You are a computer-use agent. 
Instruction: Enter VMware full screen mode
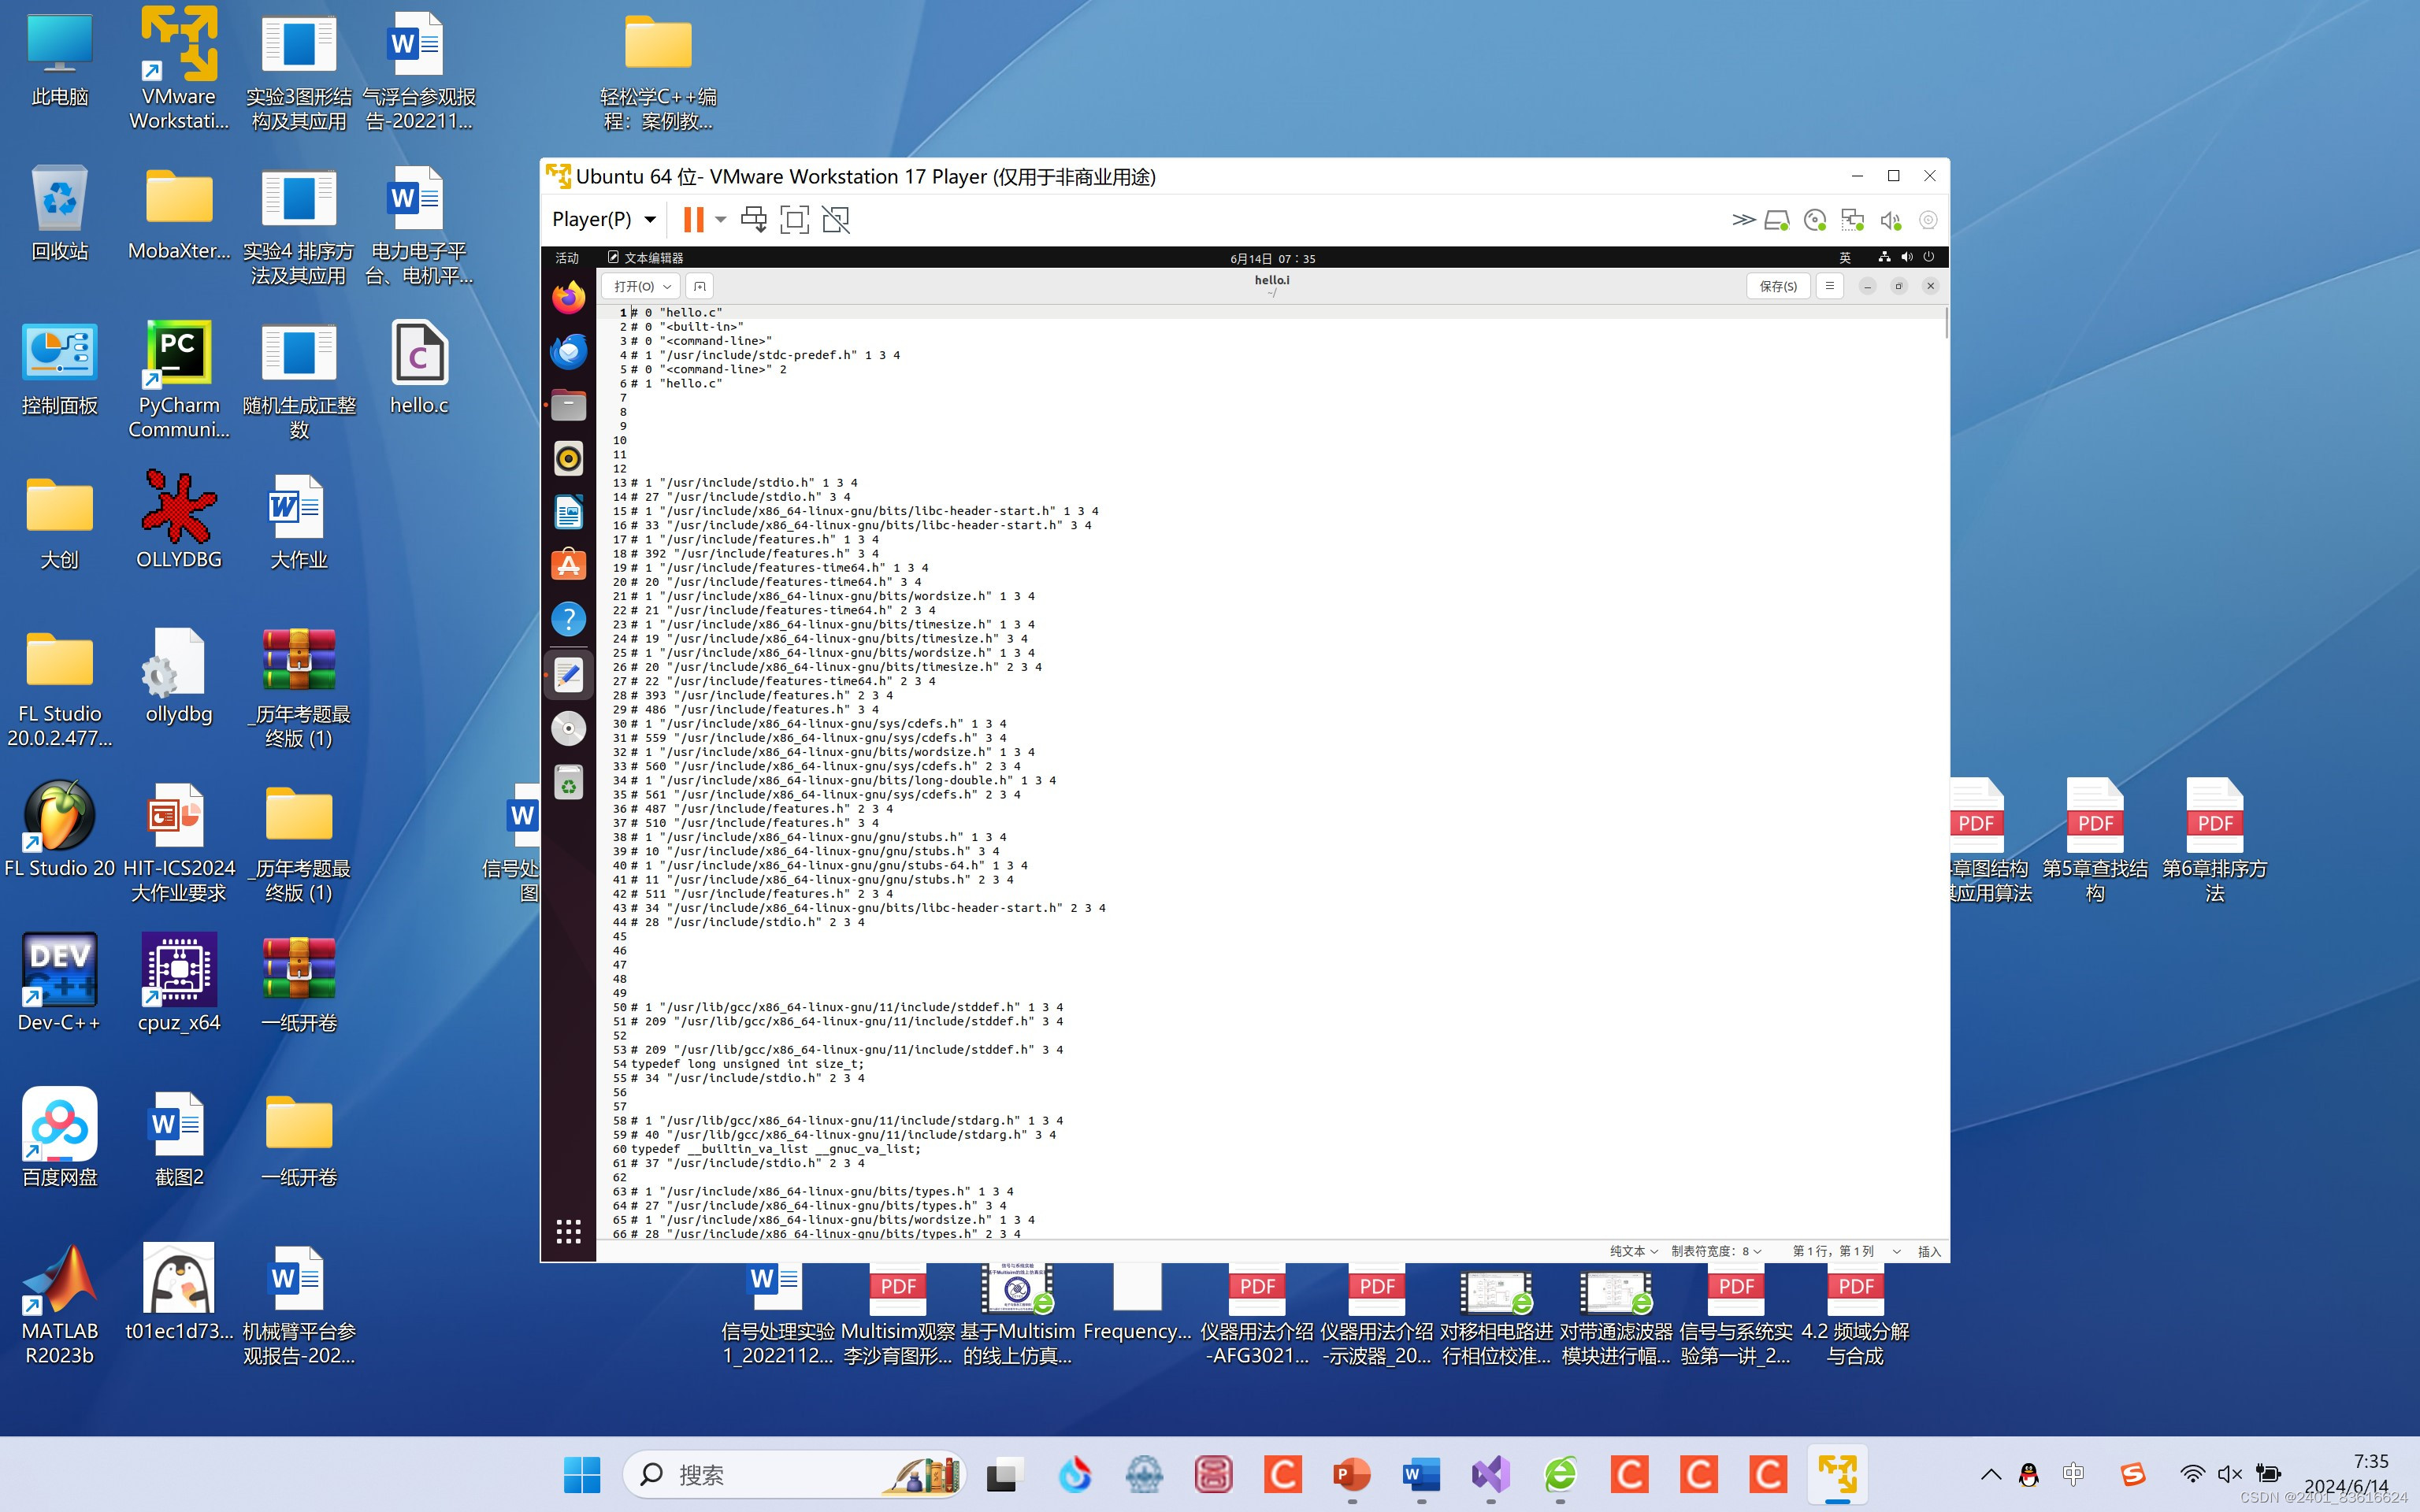(794, 219)
